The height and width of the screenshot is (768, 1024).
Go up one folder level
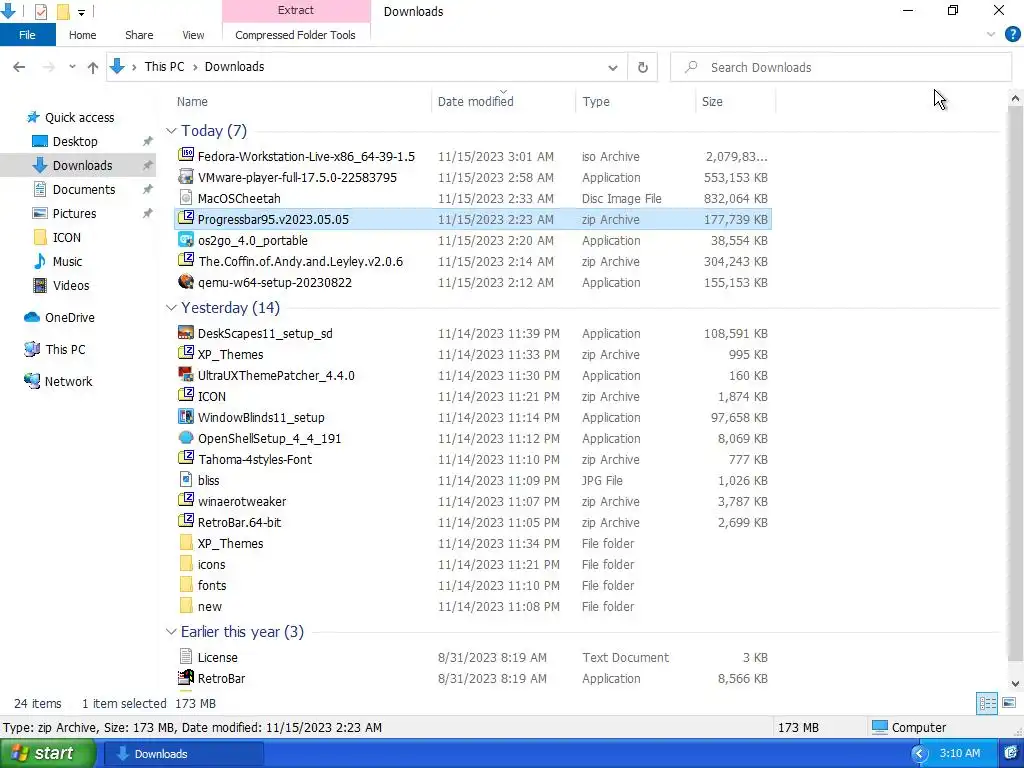point(93,67)
